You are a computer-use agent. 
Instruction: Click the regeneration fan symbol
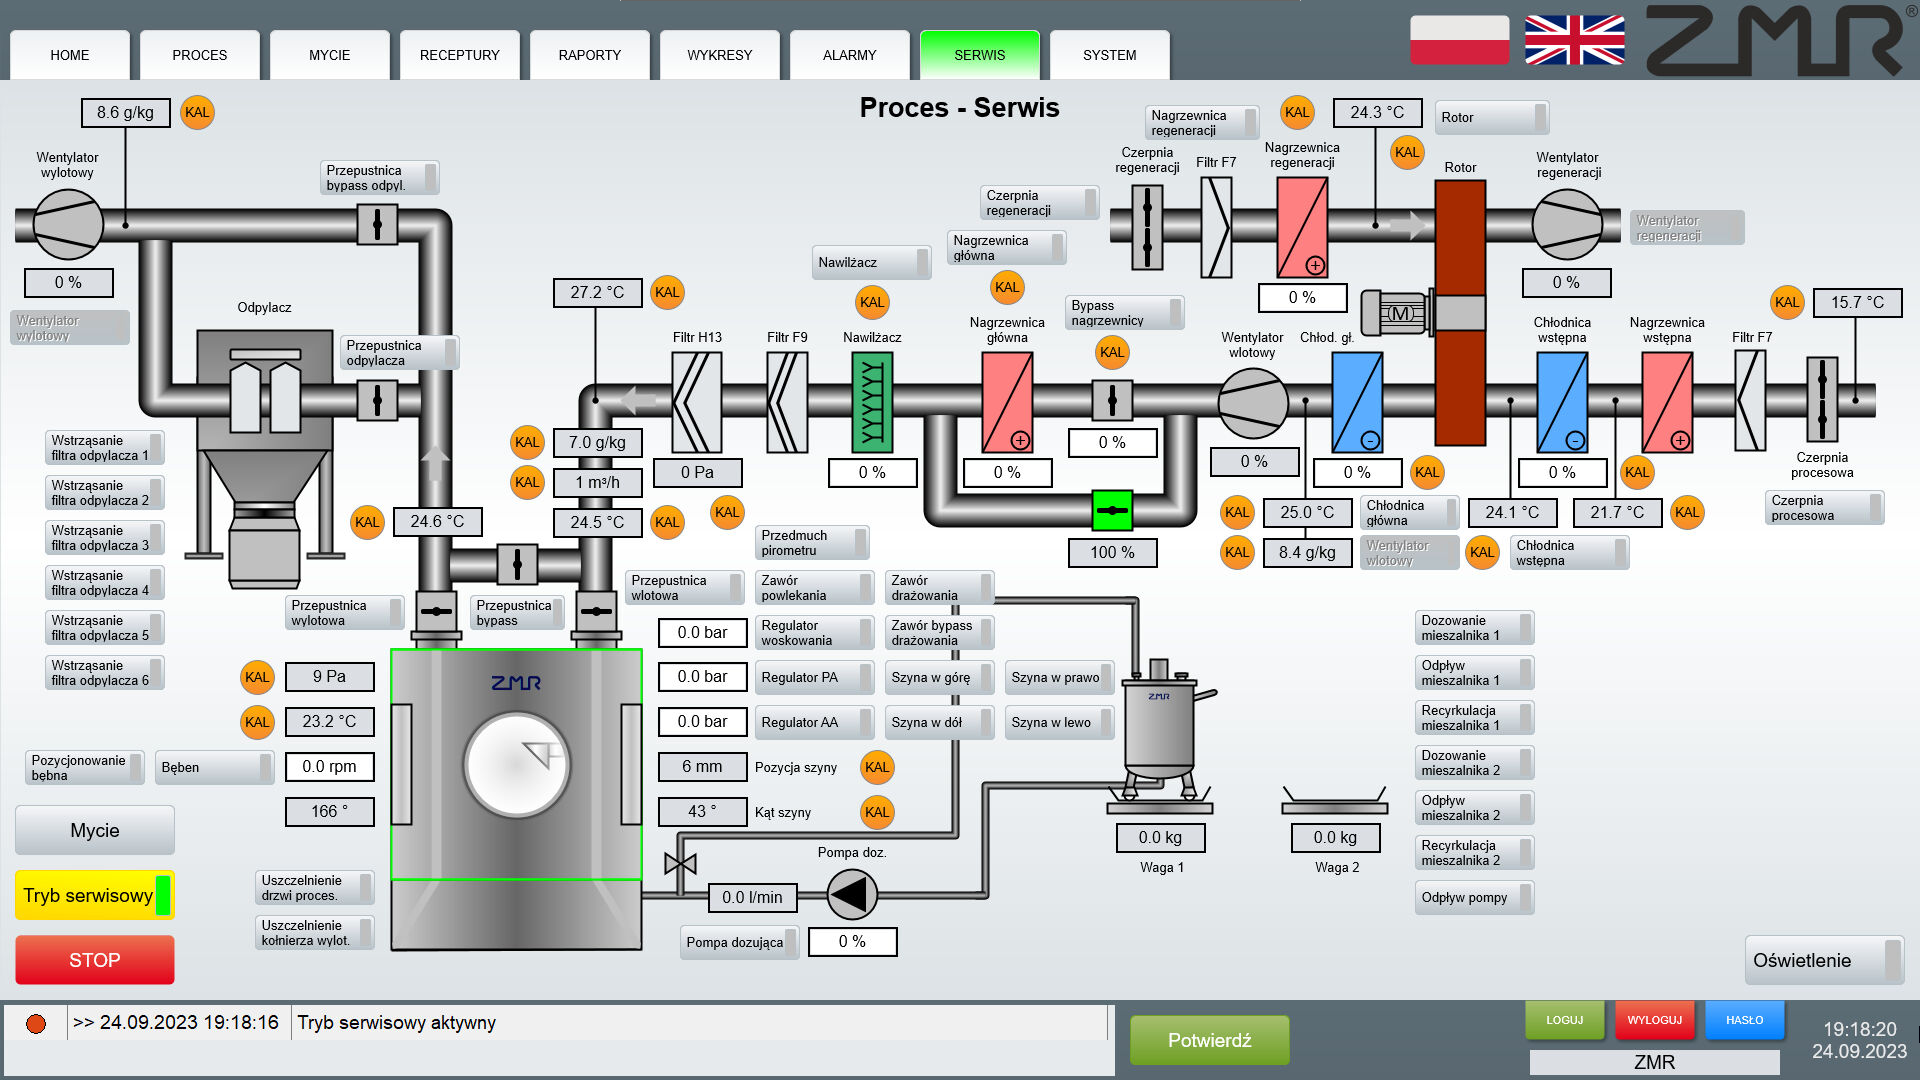1567,225
